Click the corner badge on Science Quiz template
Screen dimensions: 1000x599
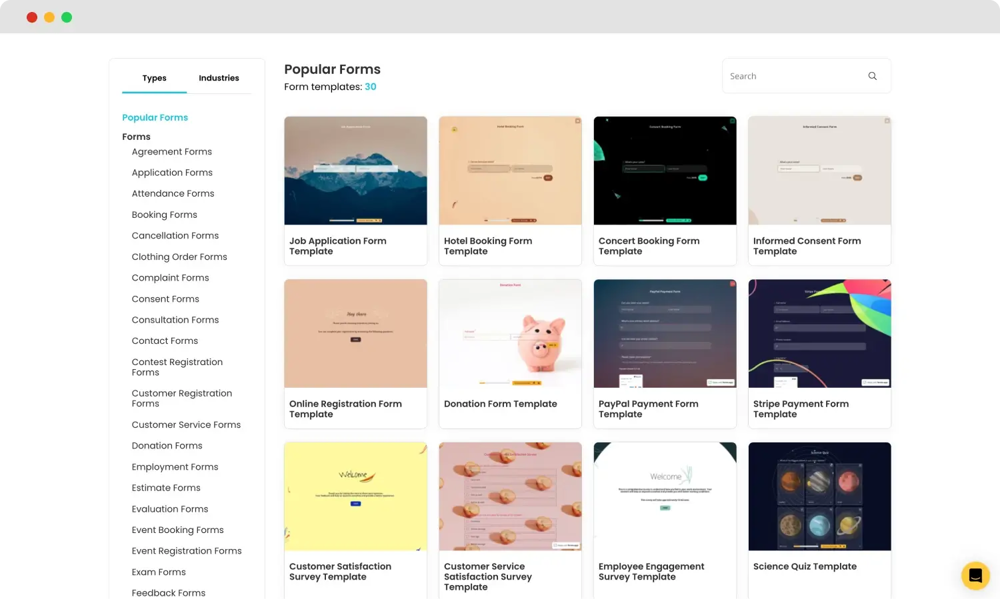coord(884,448)
